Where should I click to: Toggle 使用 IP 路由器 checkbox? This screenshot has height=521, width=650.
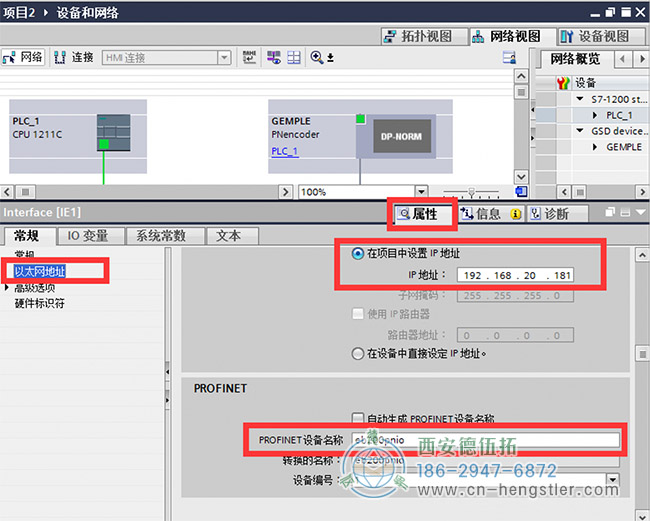coord(358,314)
